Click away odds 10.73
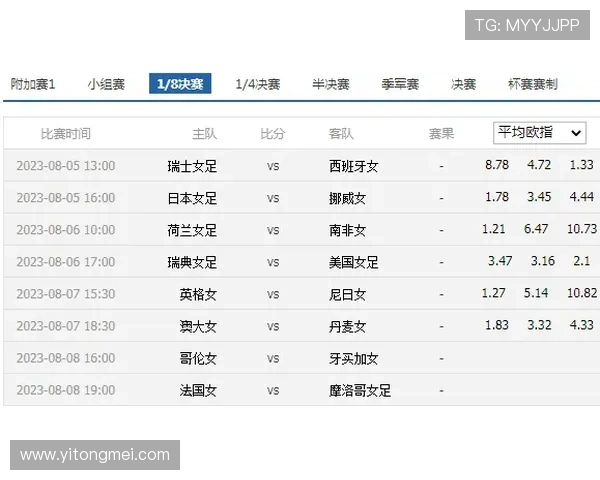This screenshot has width=600, height=480. click(582, 229)
